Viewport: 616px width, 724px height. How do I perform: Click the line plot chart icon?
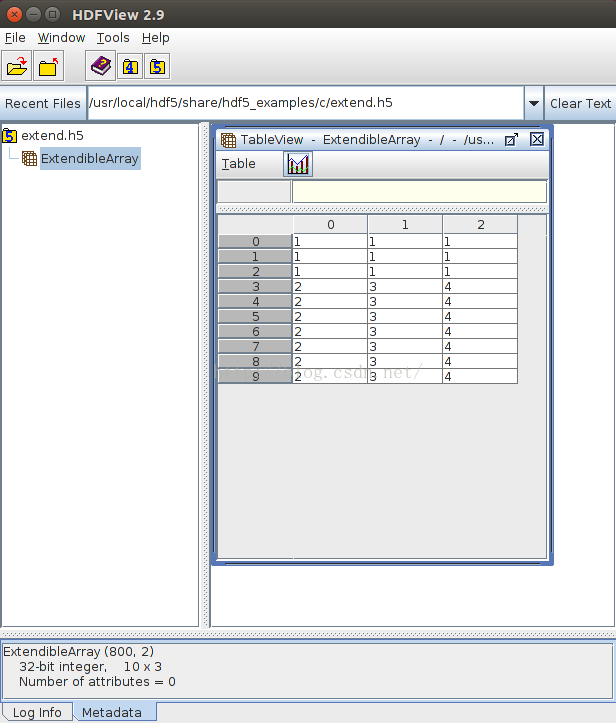[298, 164]
